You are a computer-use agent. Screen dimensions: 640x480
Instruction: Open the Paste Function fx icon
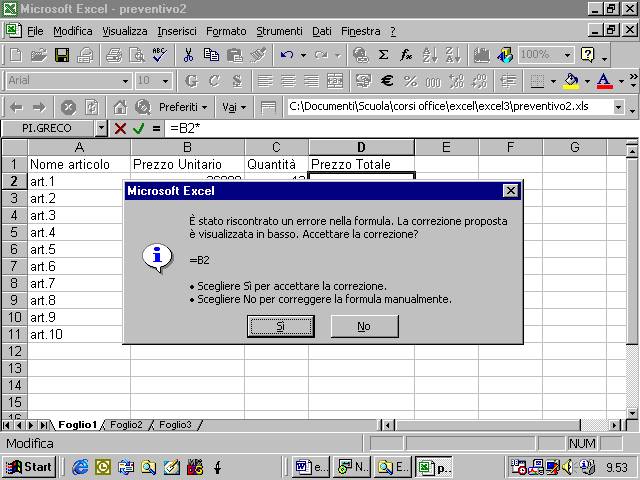tap(406, 55)
